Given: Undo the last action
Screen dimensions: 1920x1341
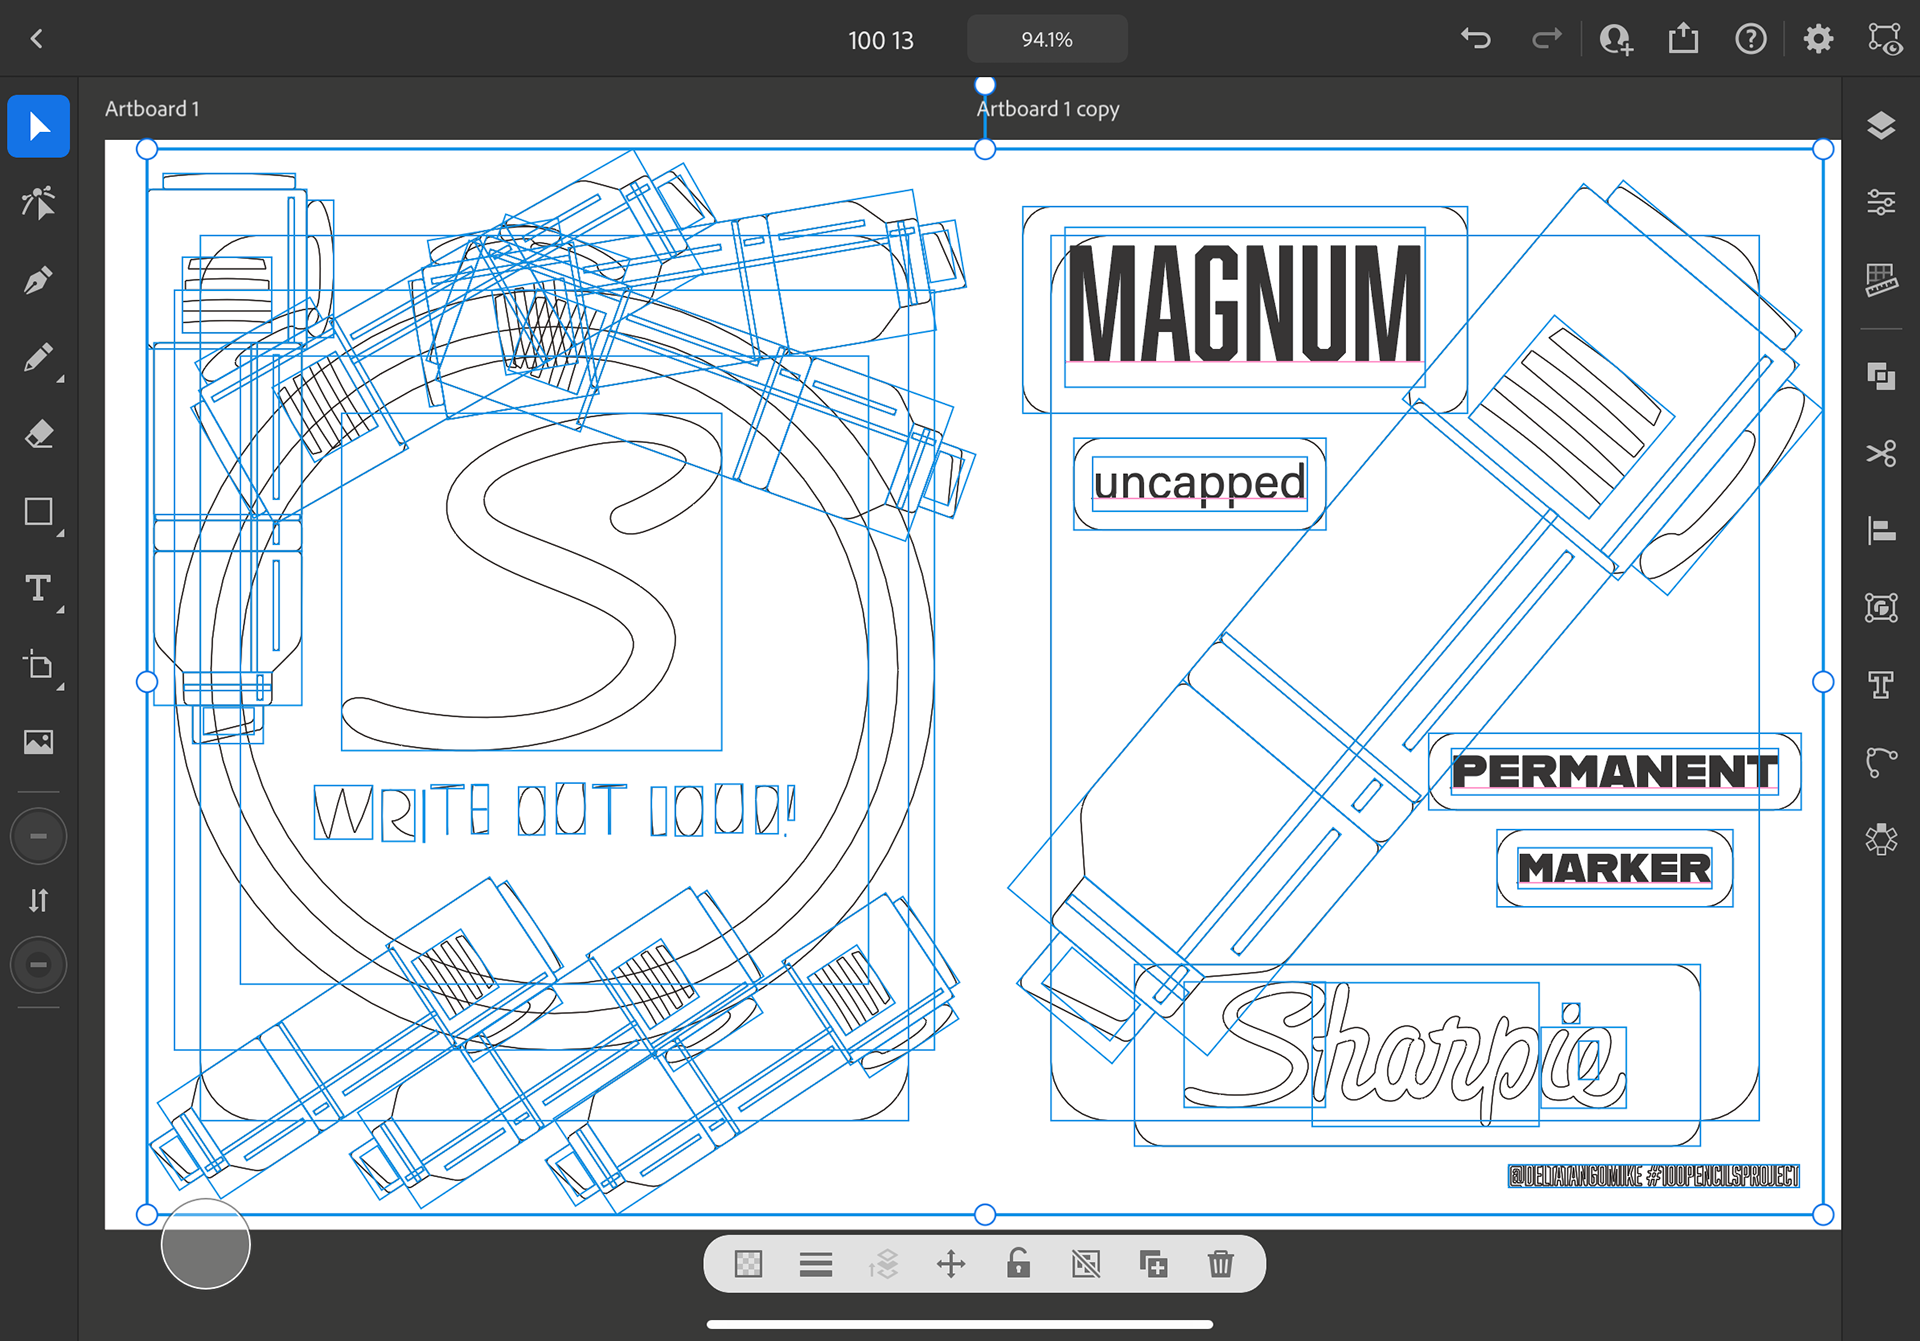Looking at the screenshot, I should [1476, 39].
